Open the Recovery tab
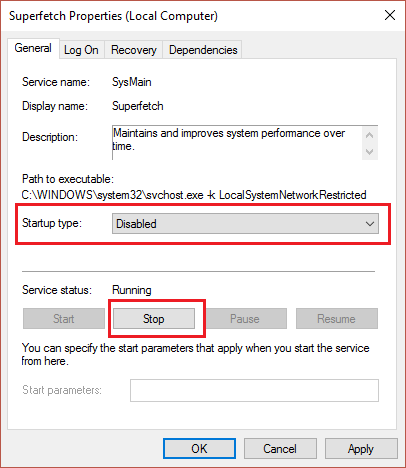Image resolution: width=406 pixels, height=468 pixels. point(134,50)
